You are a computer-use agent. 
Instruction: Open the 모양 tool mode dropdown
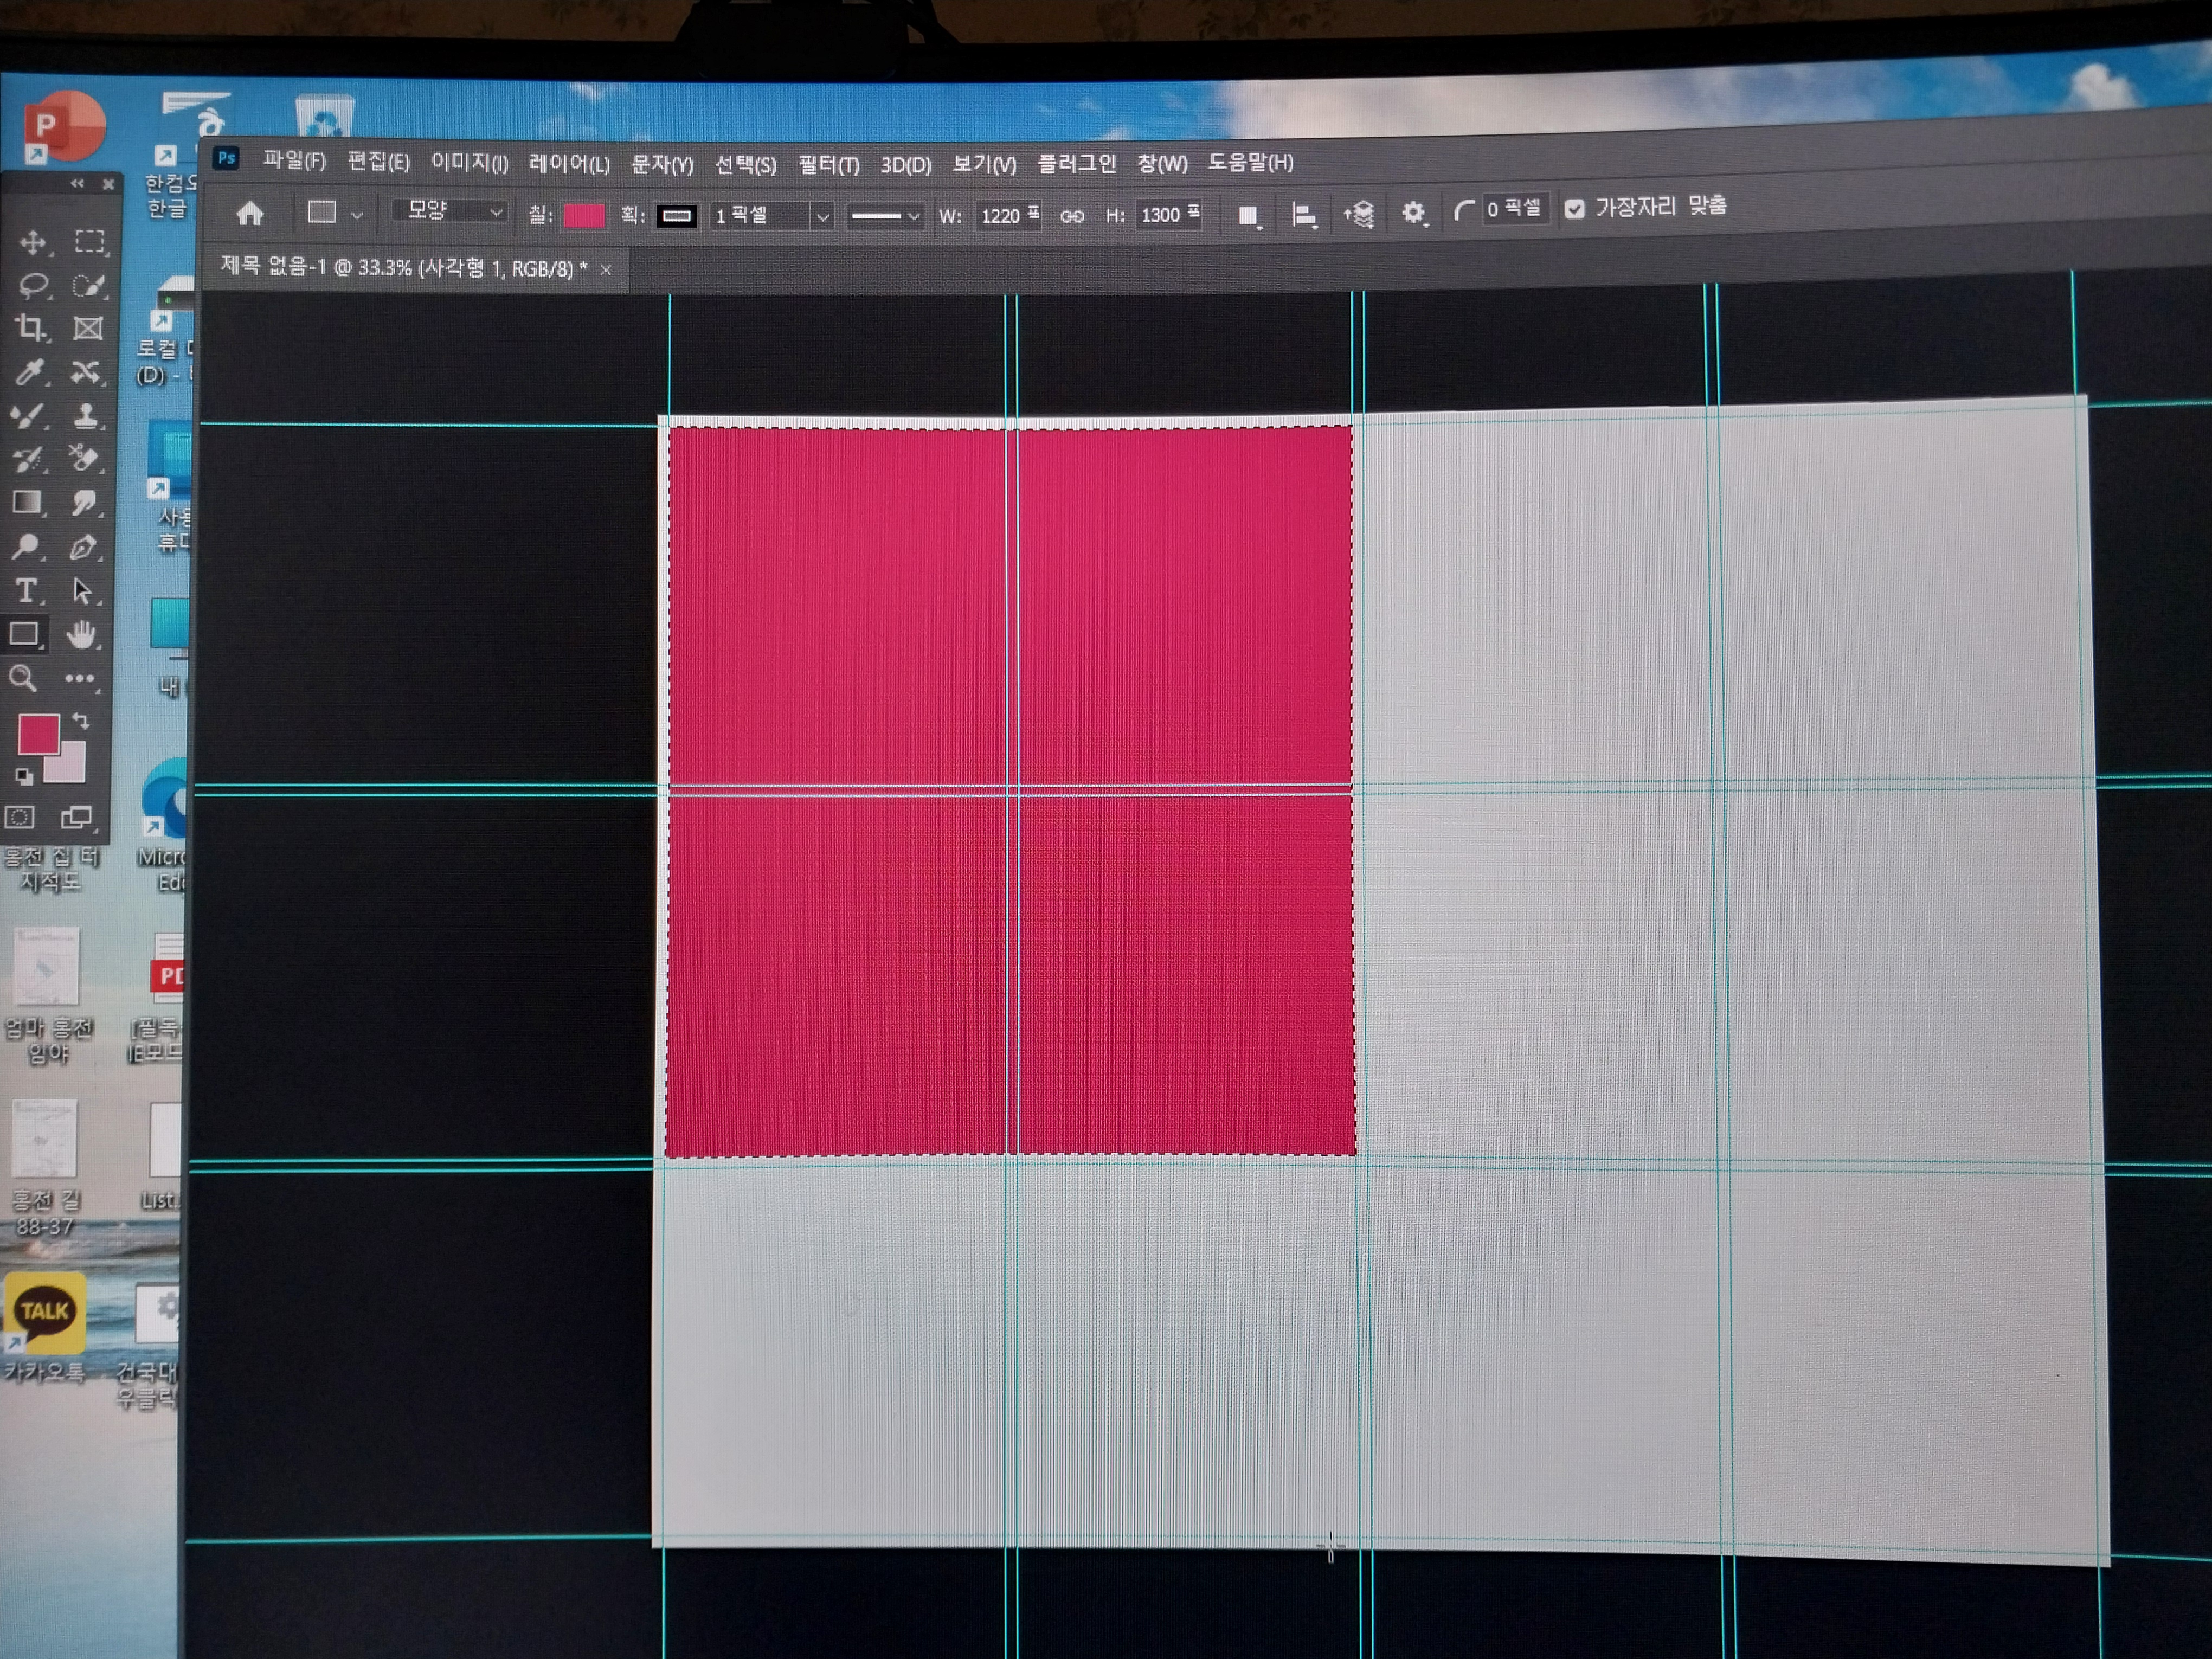click(x=451, y=211)
